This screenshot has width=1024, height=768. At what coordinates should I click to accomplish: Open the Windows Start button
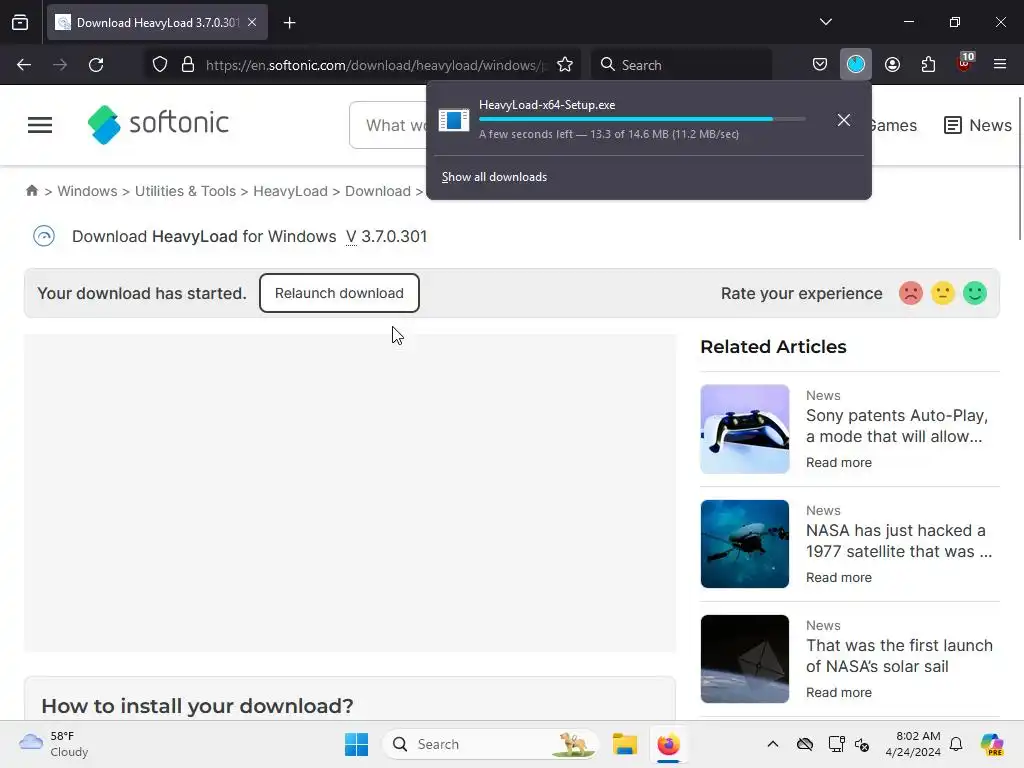click(357, 744)
